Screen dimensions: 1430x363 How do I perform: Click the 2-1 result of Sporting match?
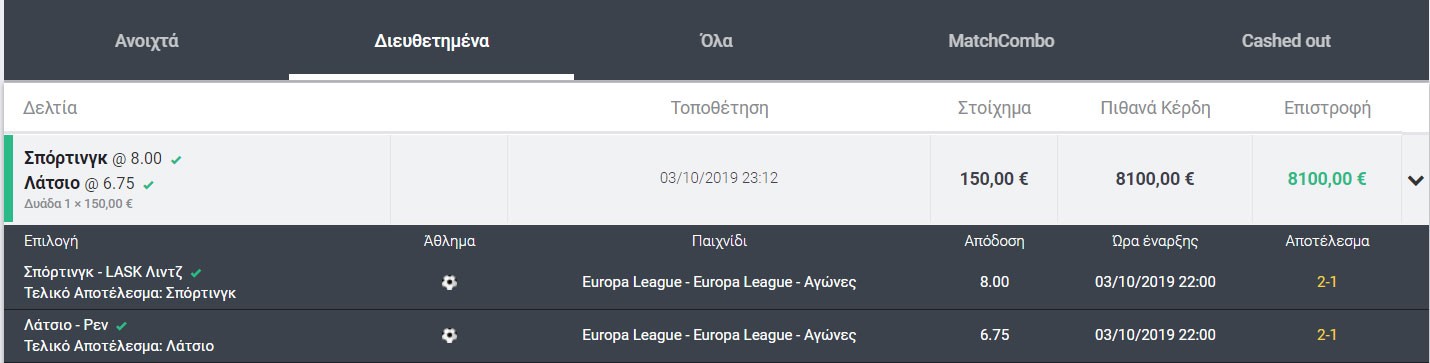pos(1327,282)
